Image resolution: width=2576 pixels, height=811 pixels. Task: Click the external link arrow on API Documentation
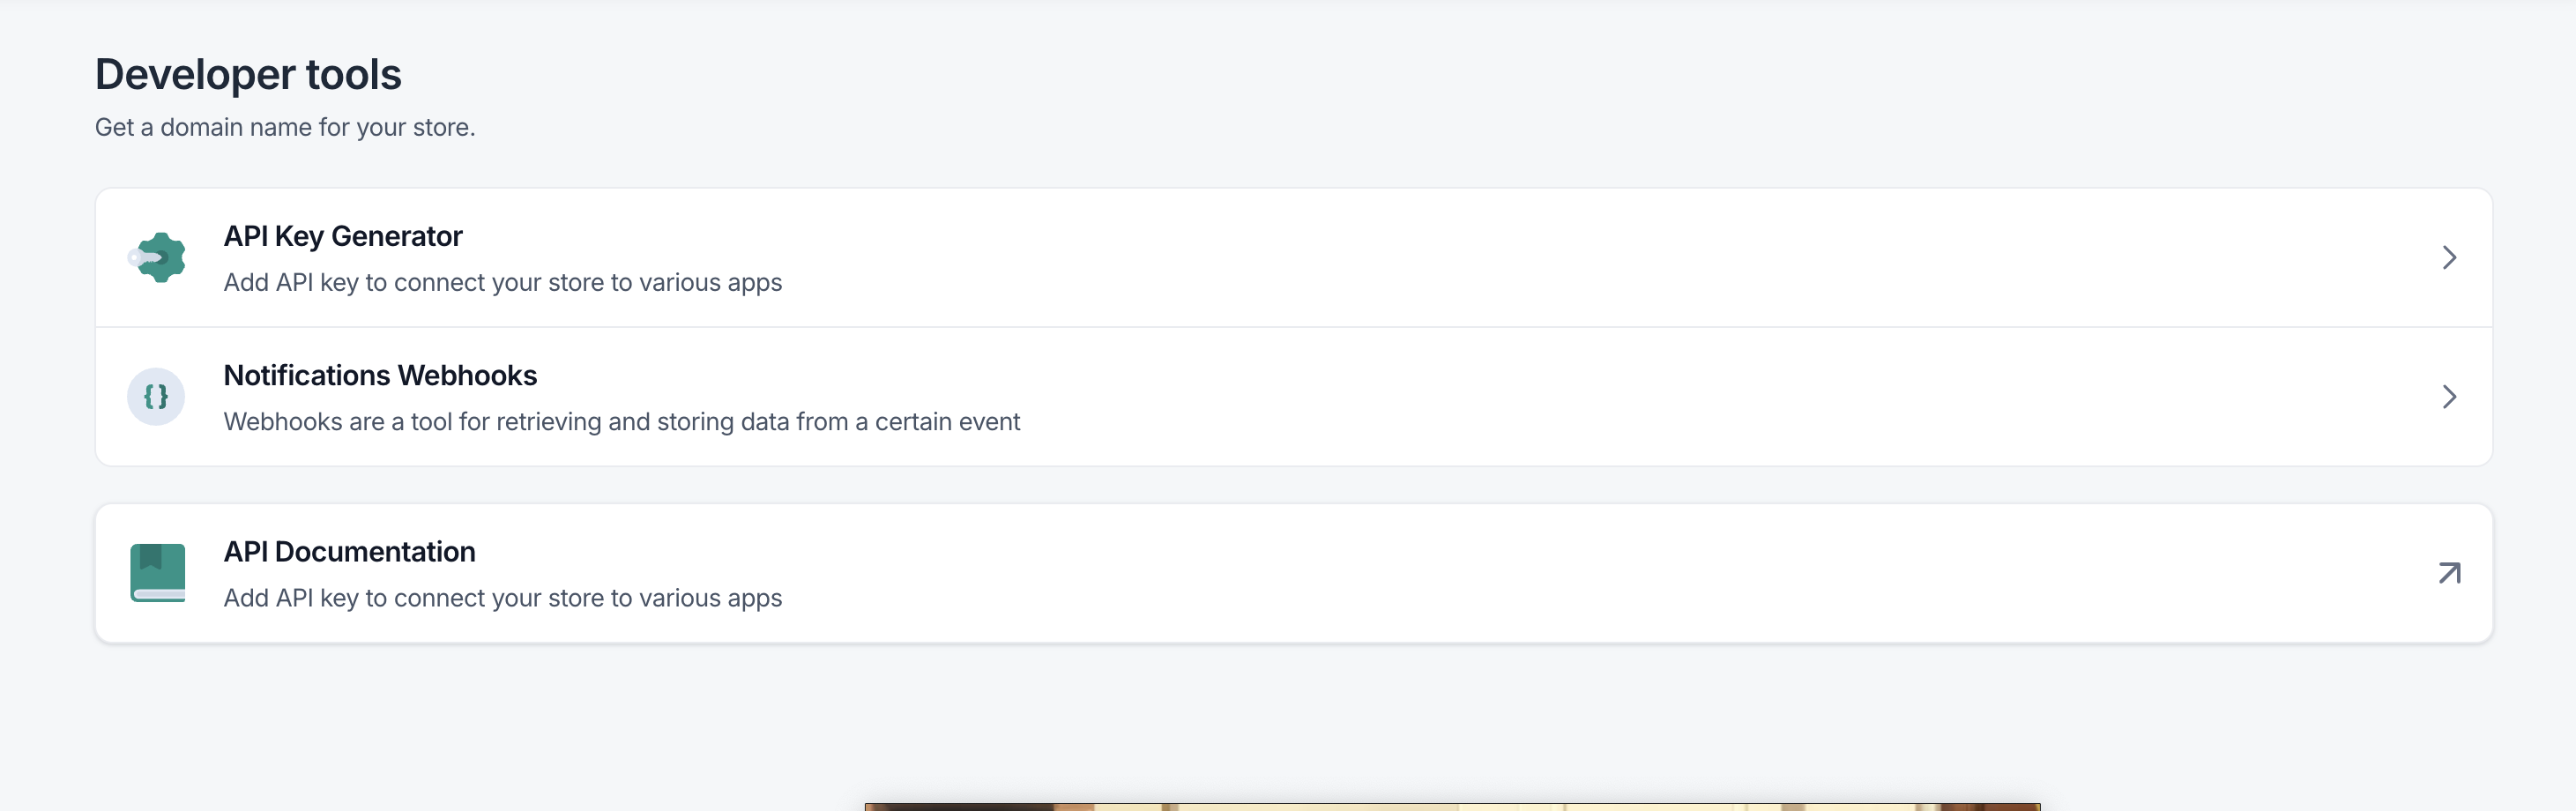coord(2449,572)
